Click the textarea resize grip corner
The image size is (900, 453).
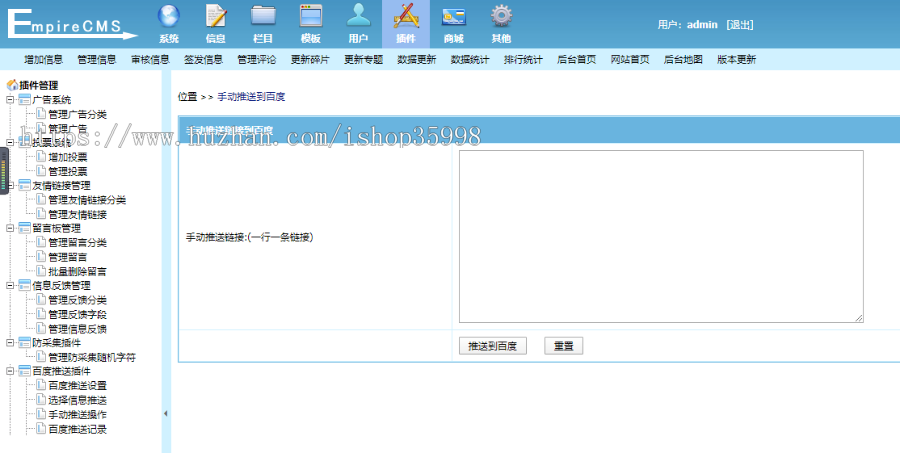[x=859, y=318]
